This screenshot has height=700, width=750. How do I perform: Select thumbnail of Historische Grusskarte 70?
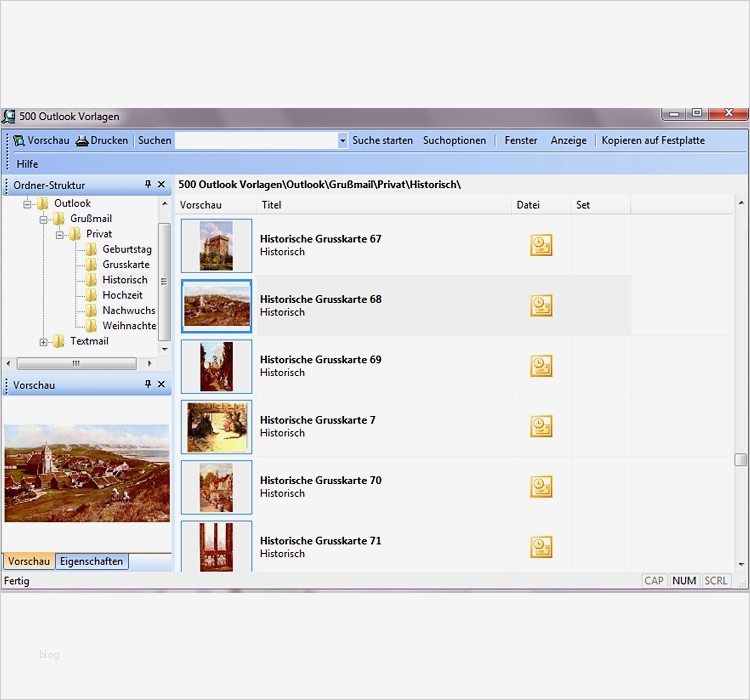coord(216,487)
